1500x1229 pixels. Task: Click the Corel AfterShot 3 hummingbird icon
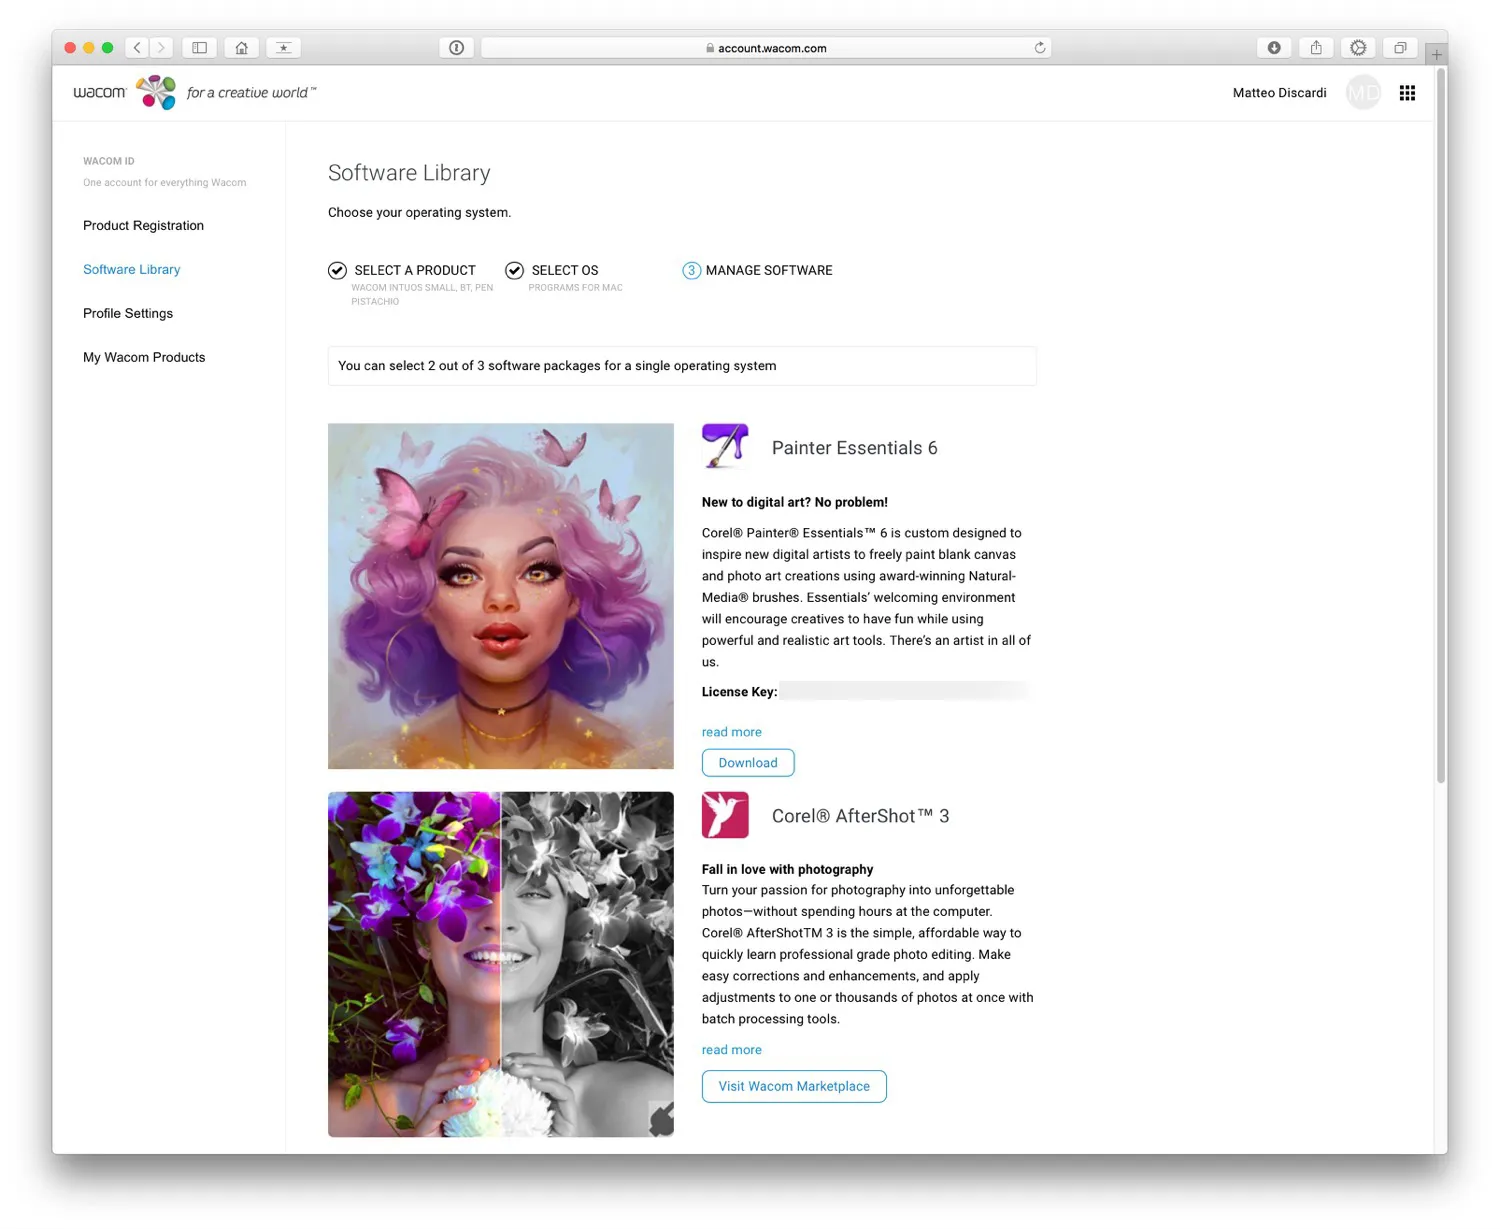click(x=725, y=815)
